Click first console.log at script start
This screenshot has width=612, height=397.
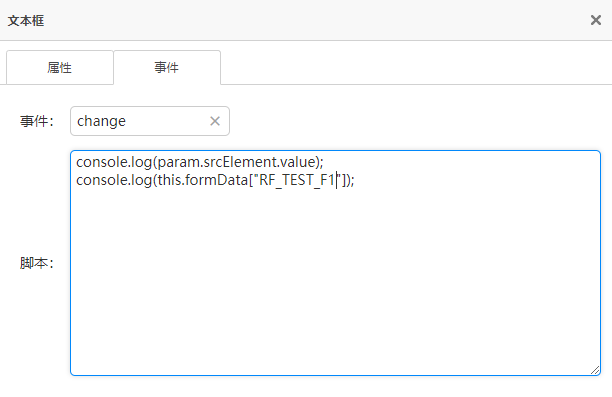(x=114, y=162)
